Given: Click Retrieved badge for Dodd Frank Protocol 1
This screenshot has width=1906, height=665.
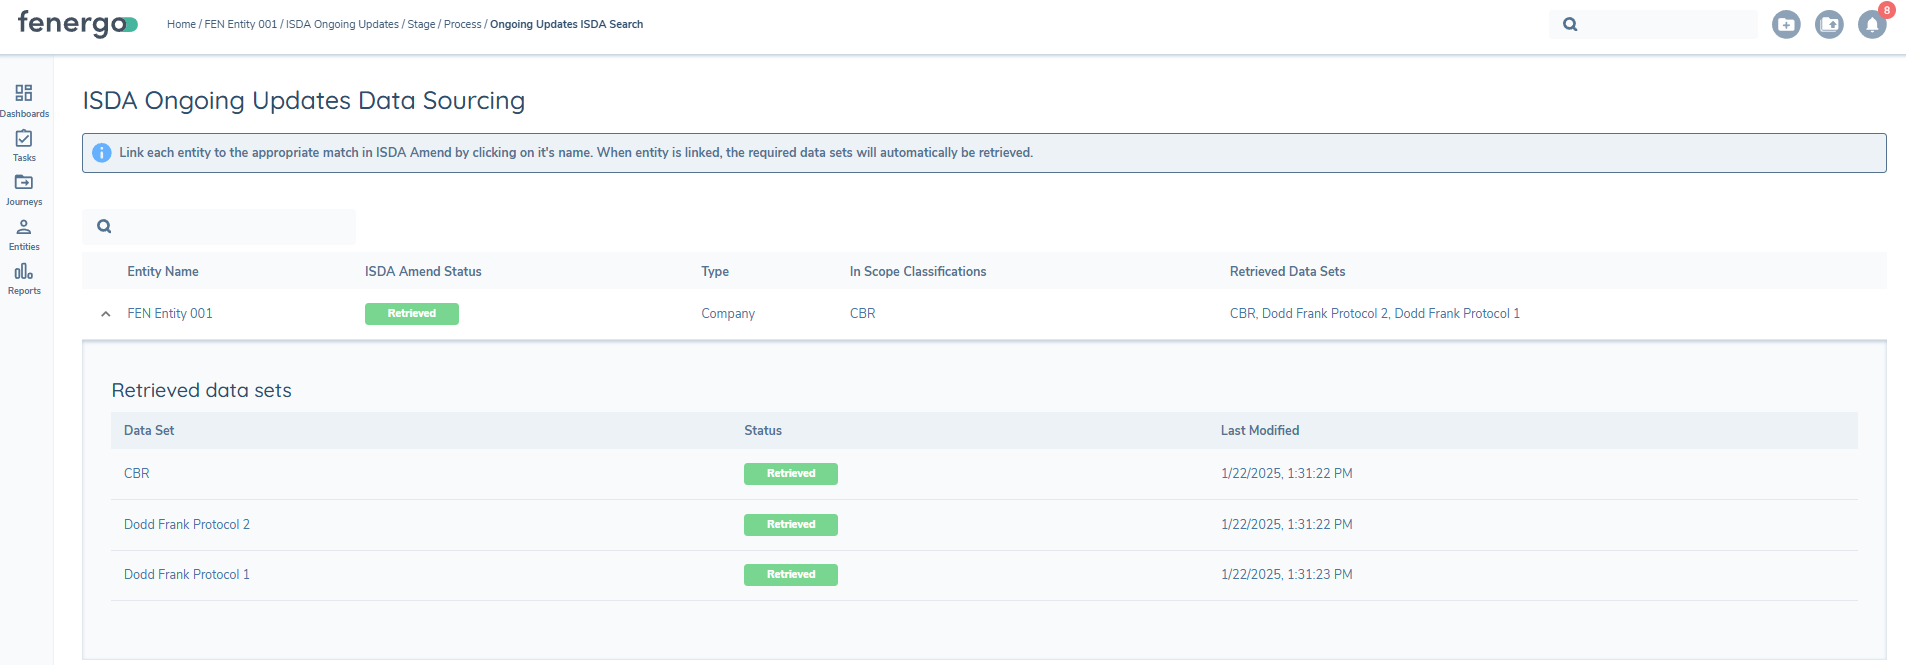Looking at the screenshot, I should click(x=791, y=575).
